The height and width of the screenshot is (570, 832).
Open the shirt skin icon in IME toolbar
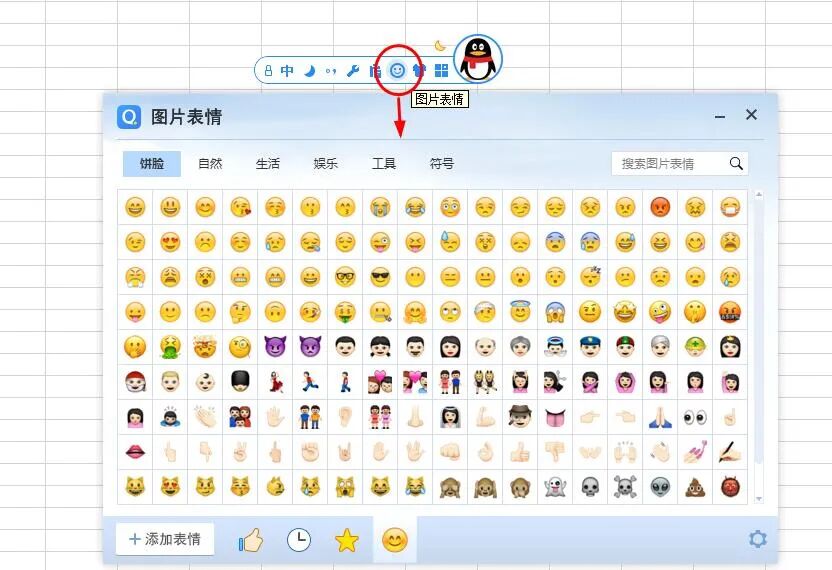[x=419, y=70]
